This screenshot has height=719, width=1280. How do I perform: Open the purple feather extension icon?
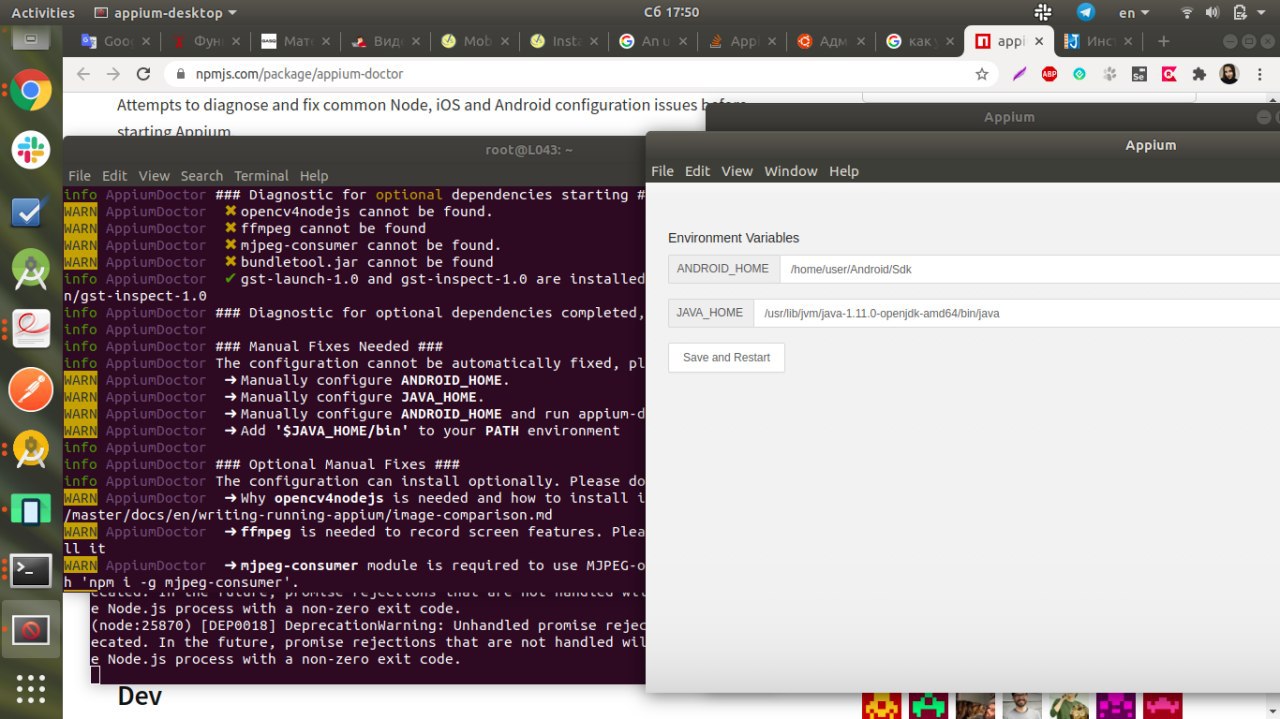pyautogui.click(x=1019, y=74)
